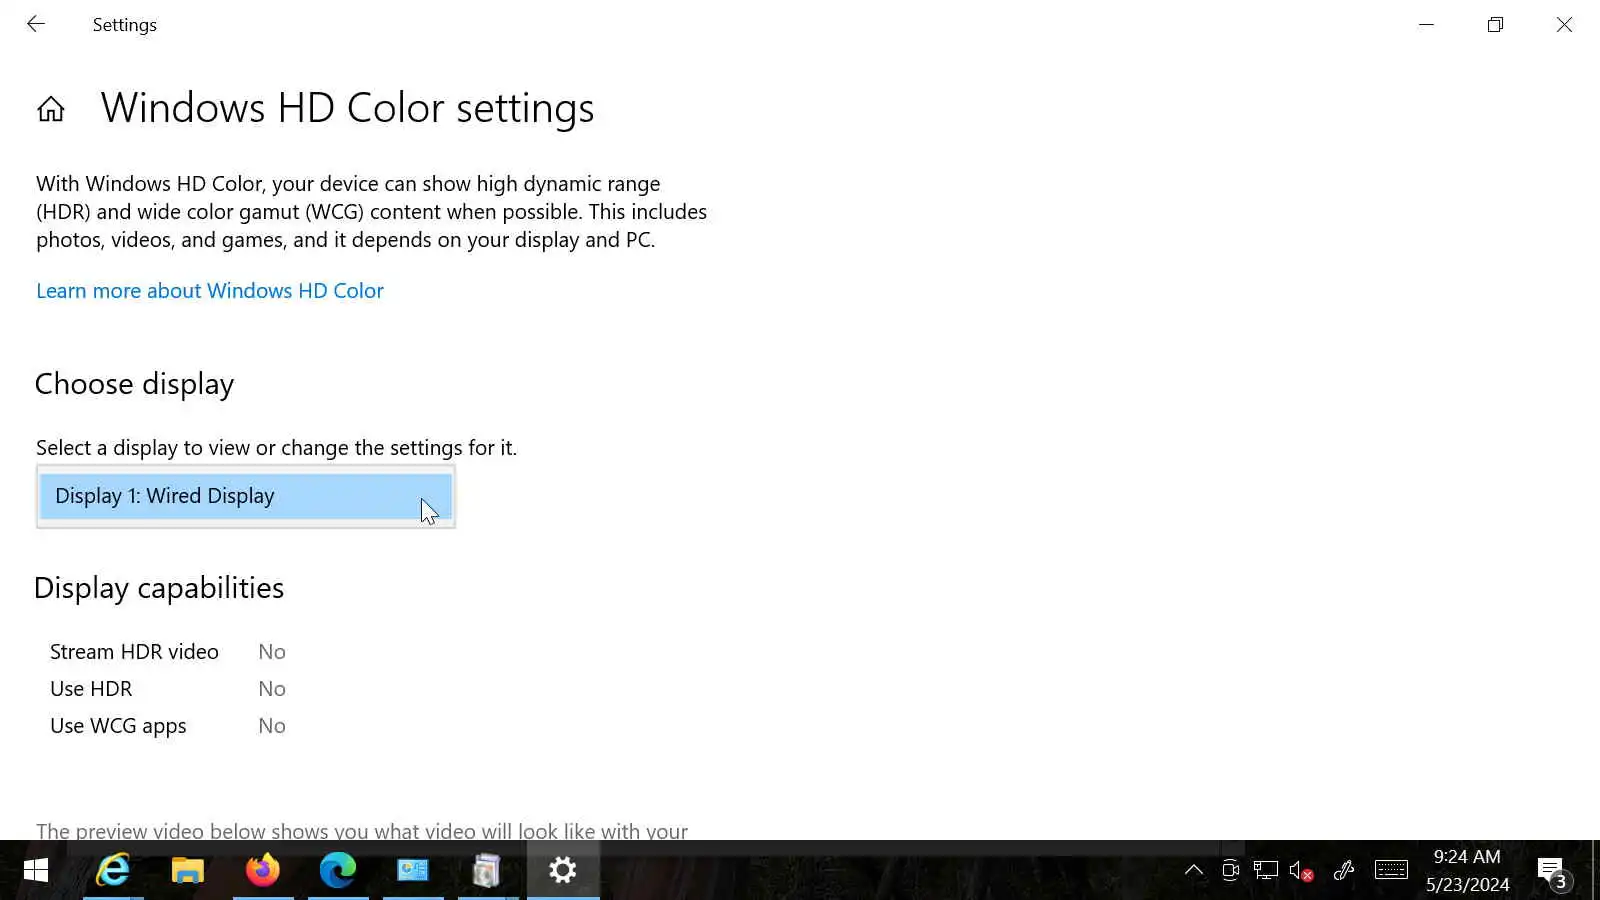This screenshot has width=1600, height=900.
Task: Open the network status tray icon
Action: click(x=1266, y=870)
